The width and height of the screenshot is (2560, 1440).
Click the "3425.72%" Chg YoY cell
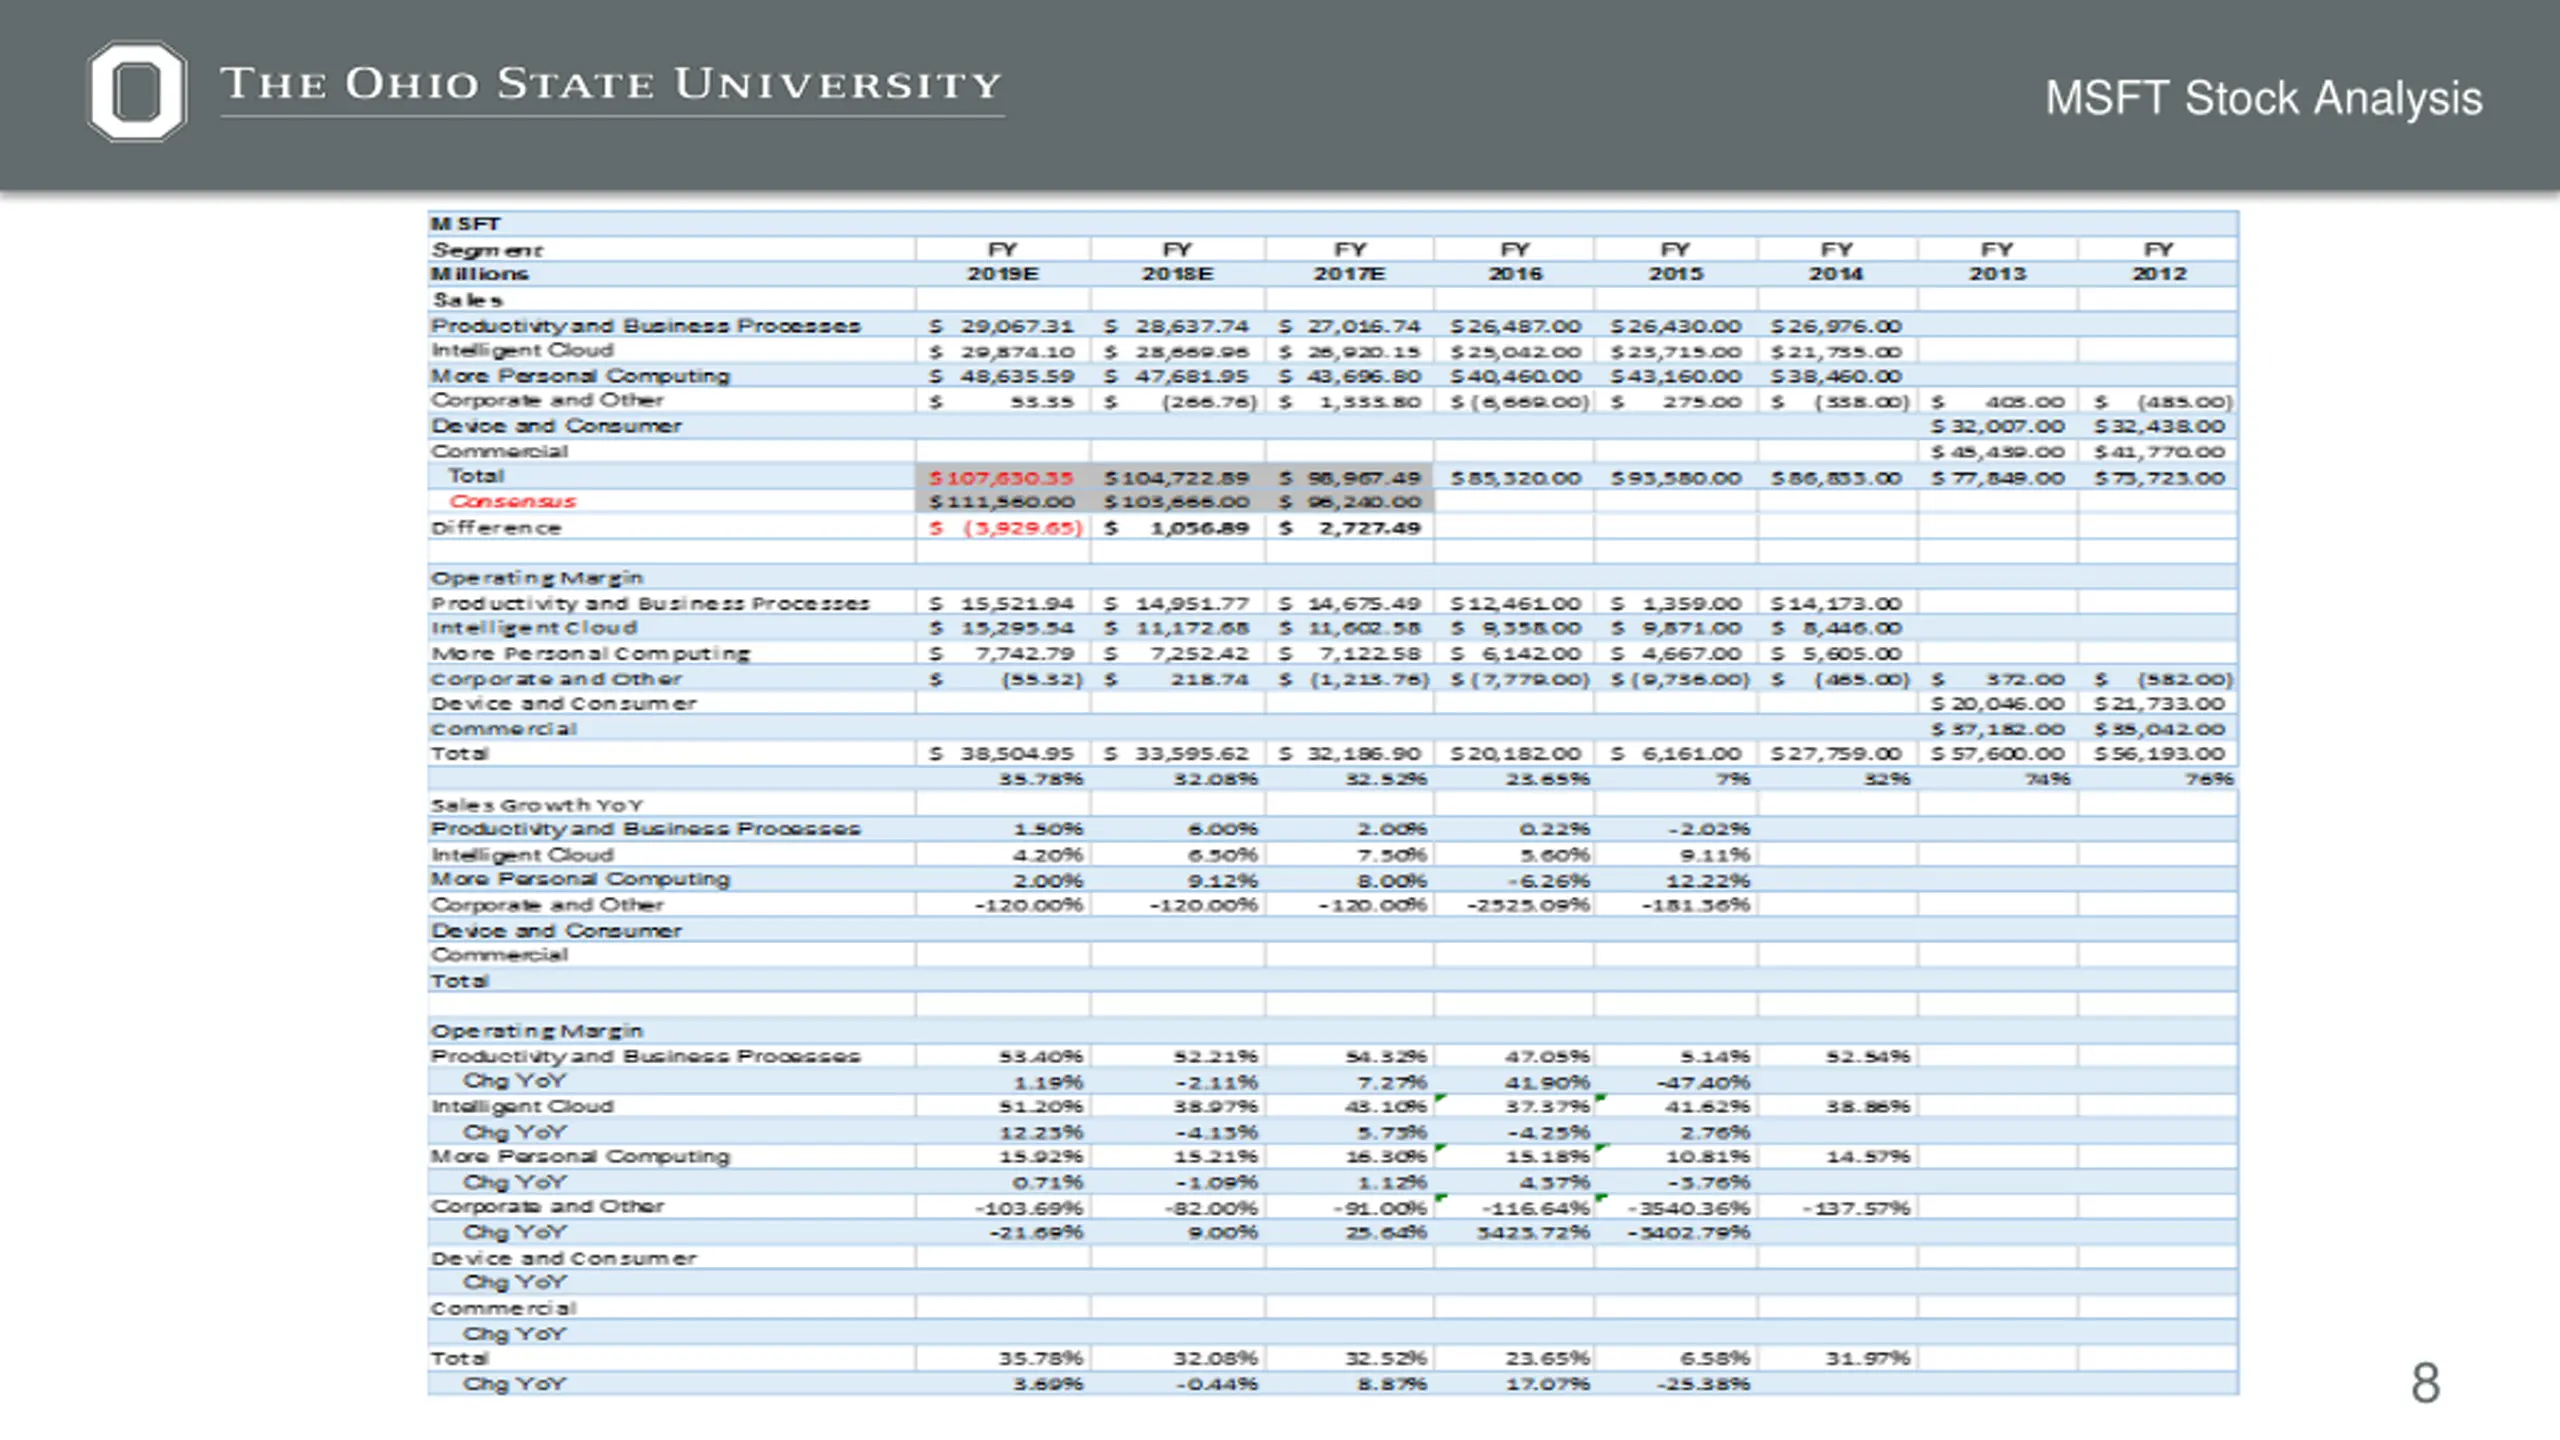[1534, 1233]
